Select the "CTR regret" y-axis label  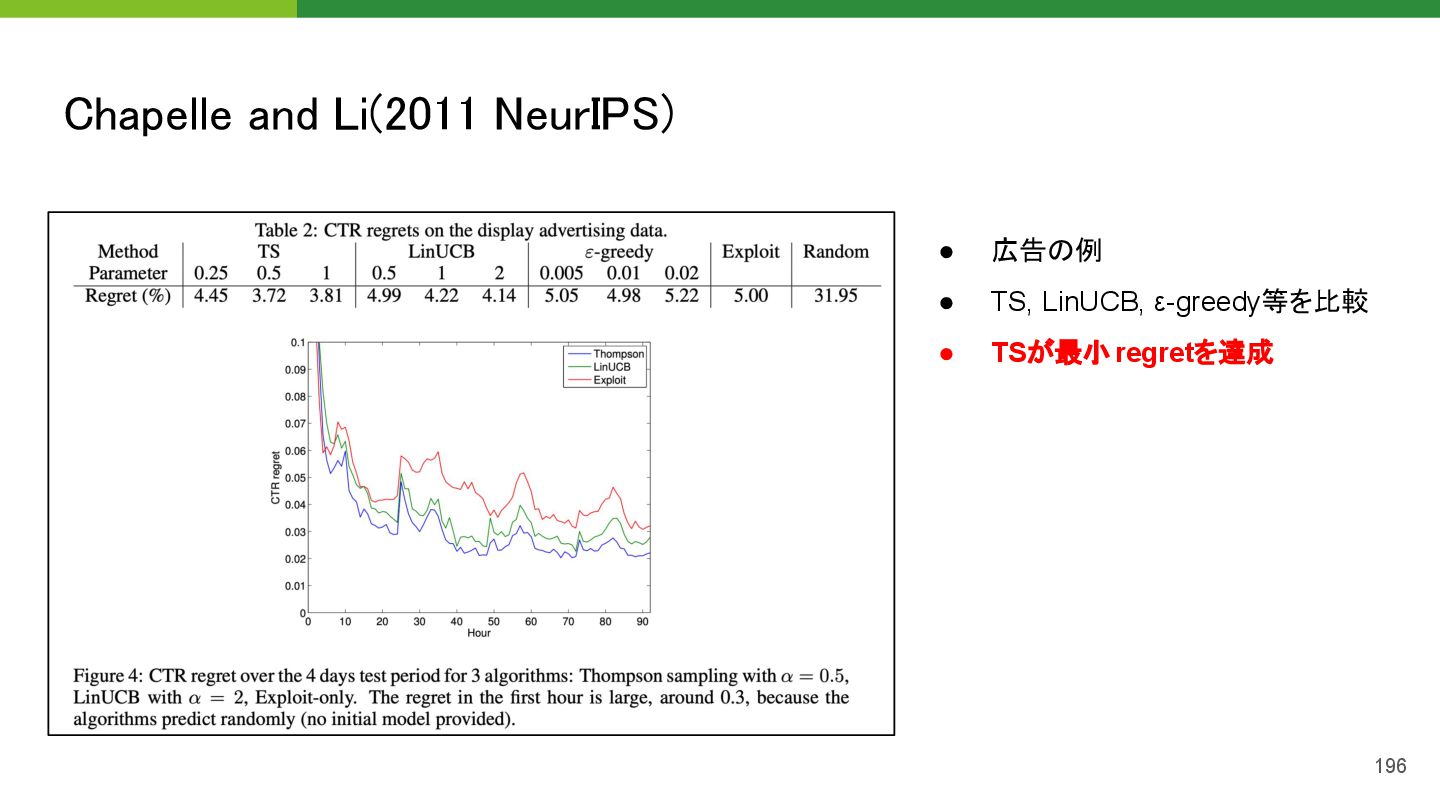click(276, 477)
